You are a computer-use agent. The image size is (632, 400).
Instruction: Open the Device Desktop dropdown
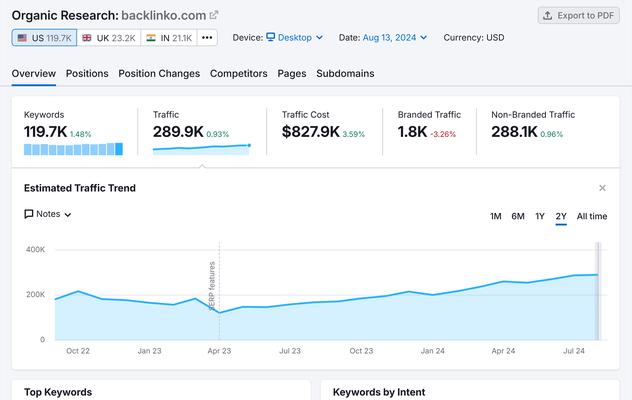(295, 38)
